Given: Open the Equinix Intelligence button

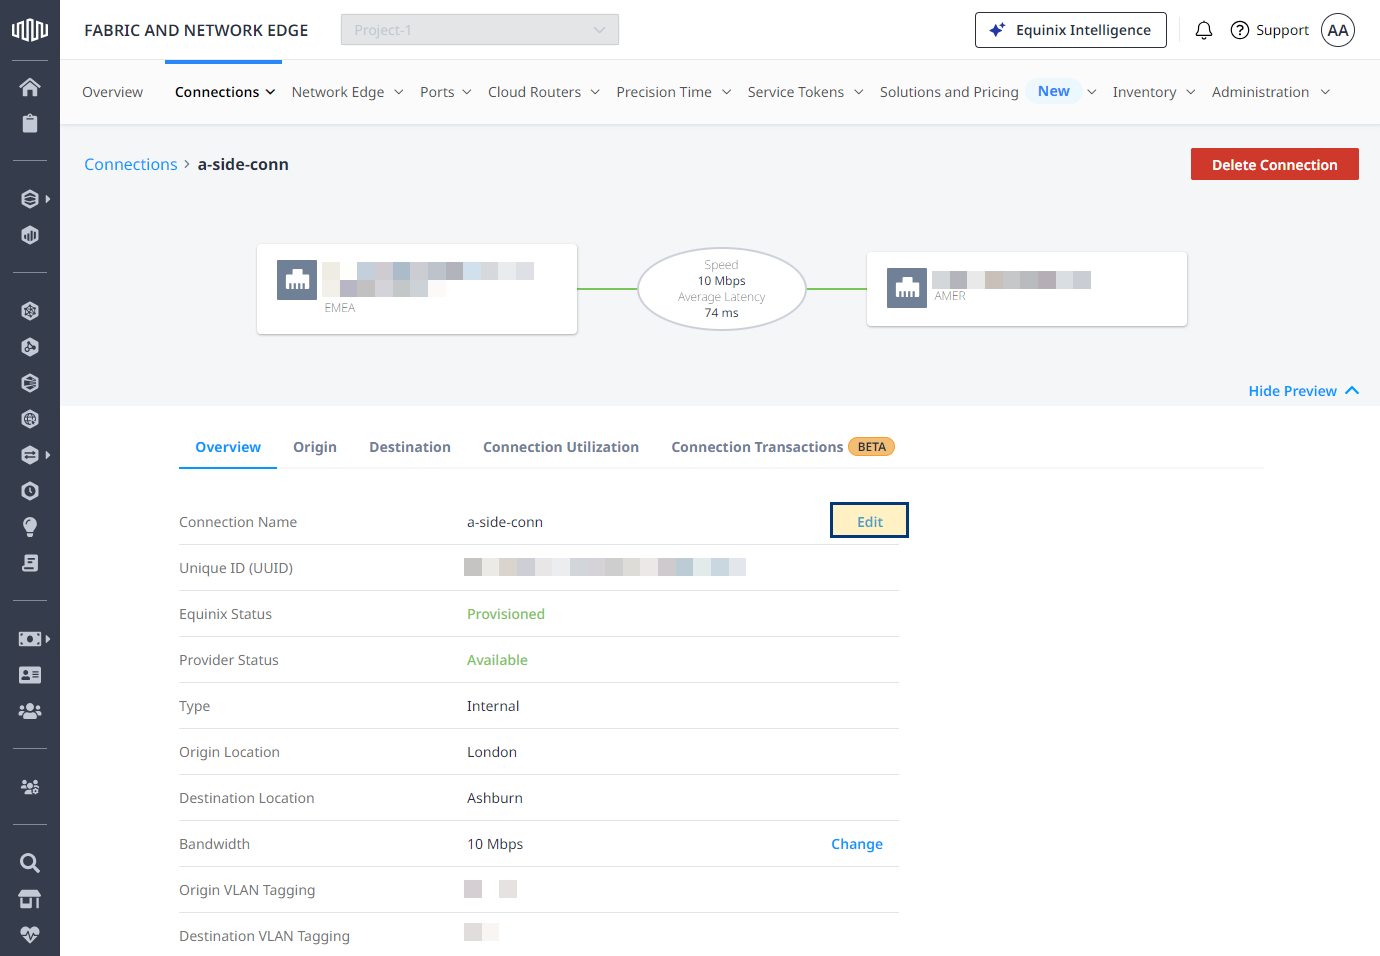Looking at the screenshot, I should pos(1070,30).
